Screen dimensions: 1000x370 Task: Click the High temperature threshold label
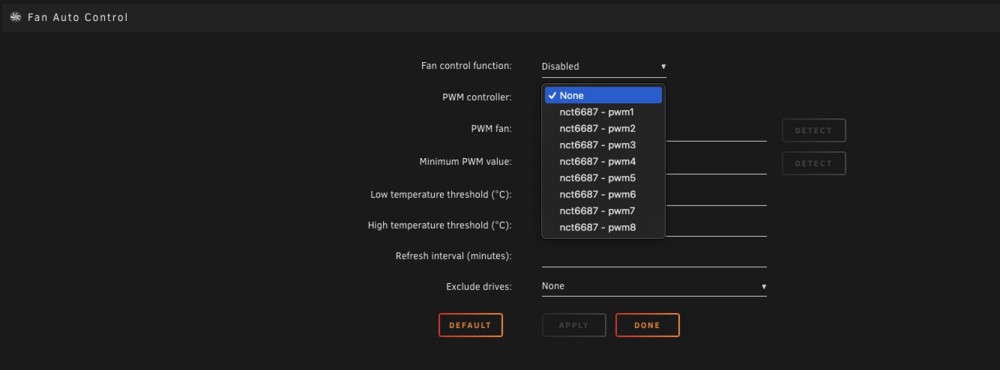coord(440,225)
